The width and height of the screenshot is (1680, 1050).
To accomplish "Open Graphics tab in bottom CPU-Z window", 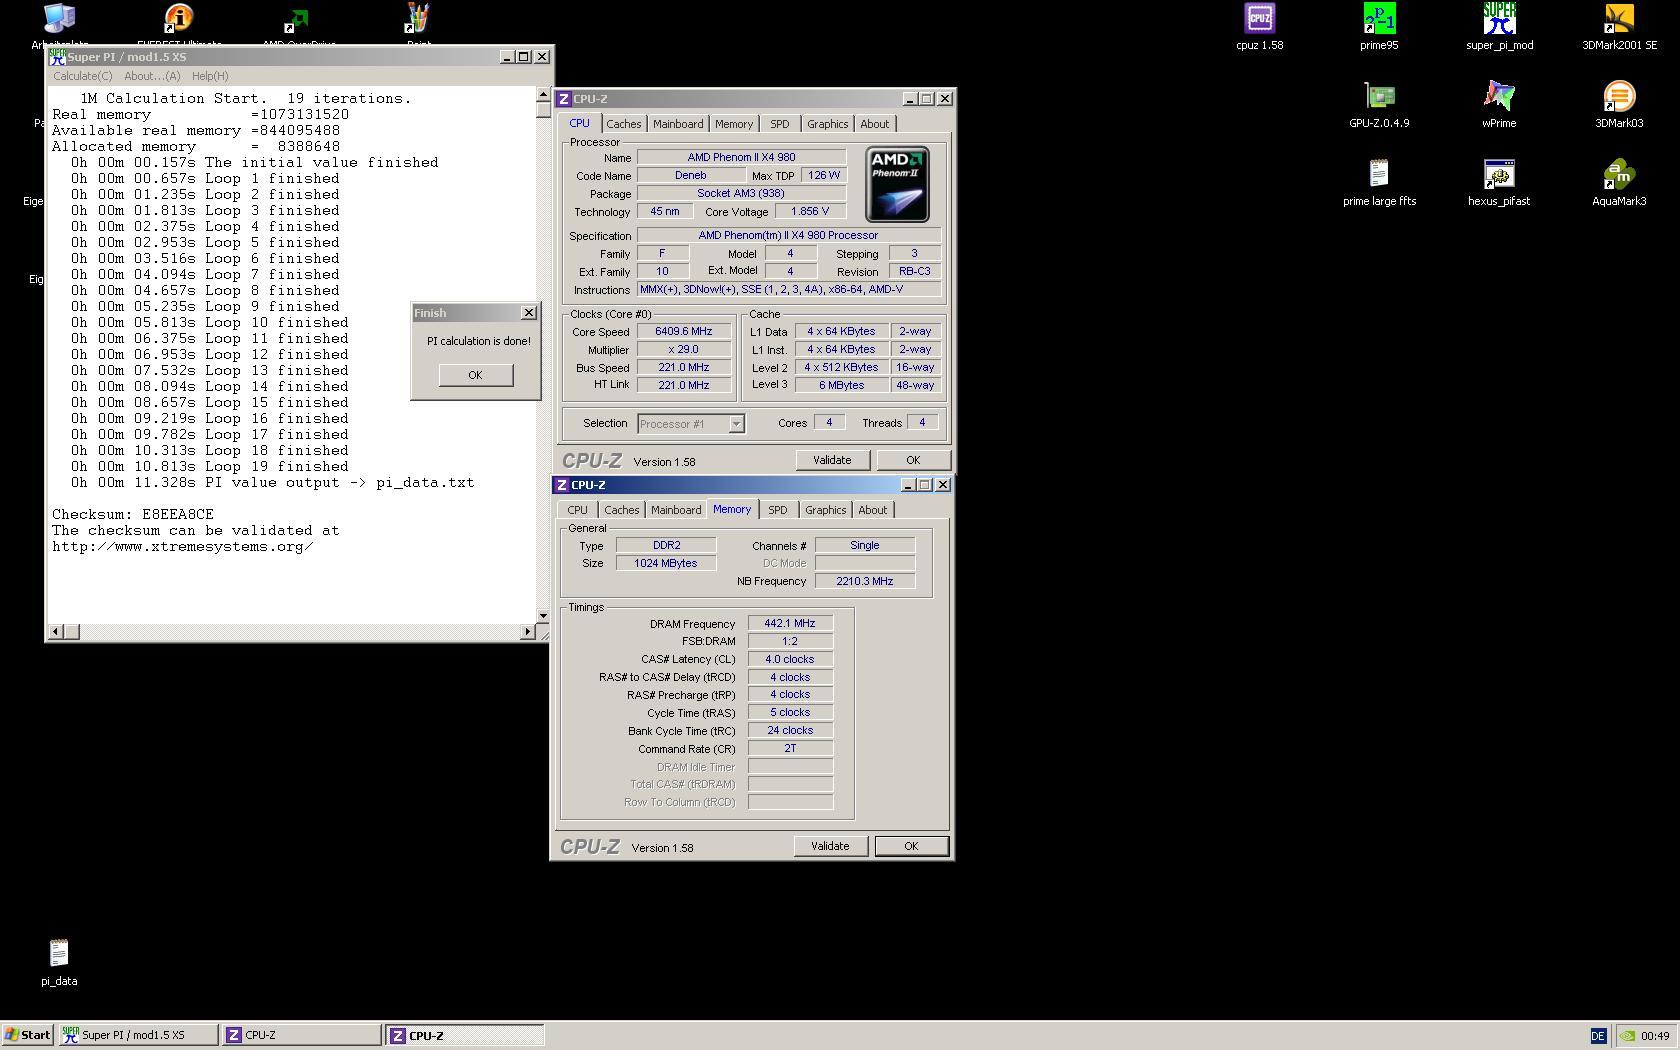I will 826,510.
